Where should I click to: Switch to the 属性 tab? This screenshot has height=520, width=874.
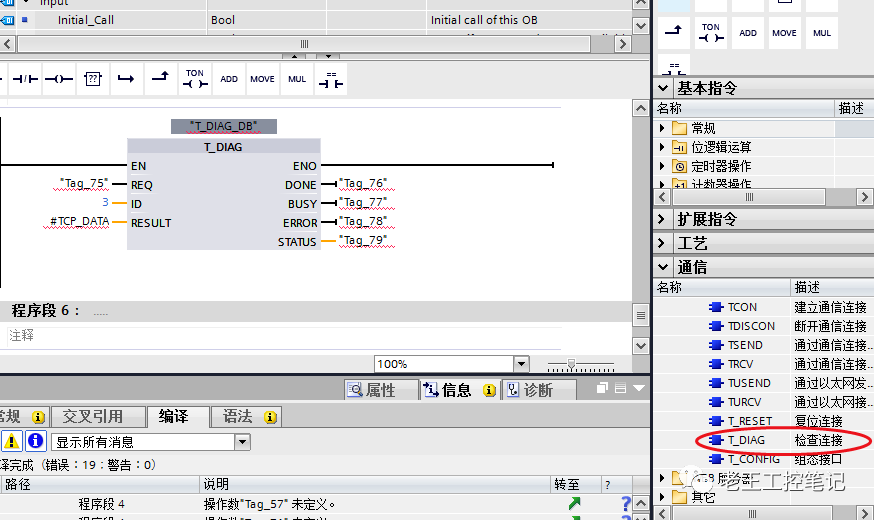(381, 390)
